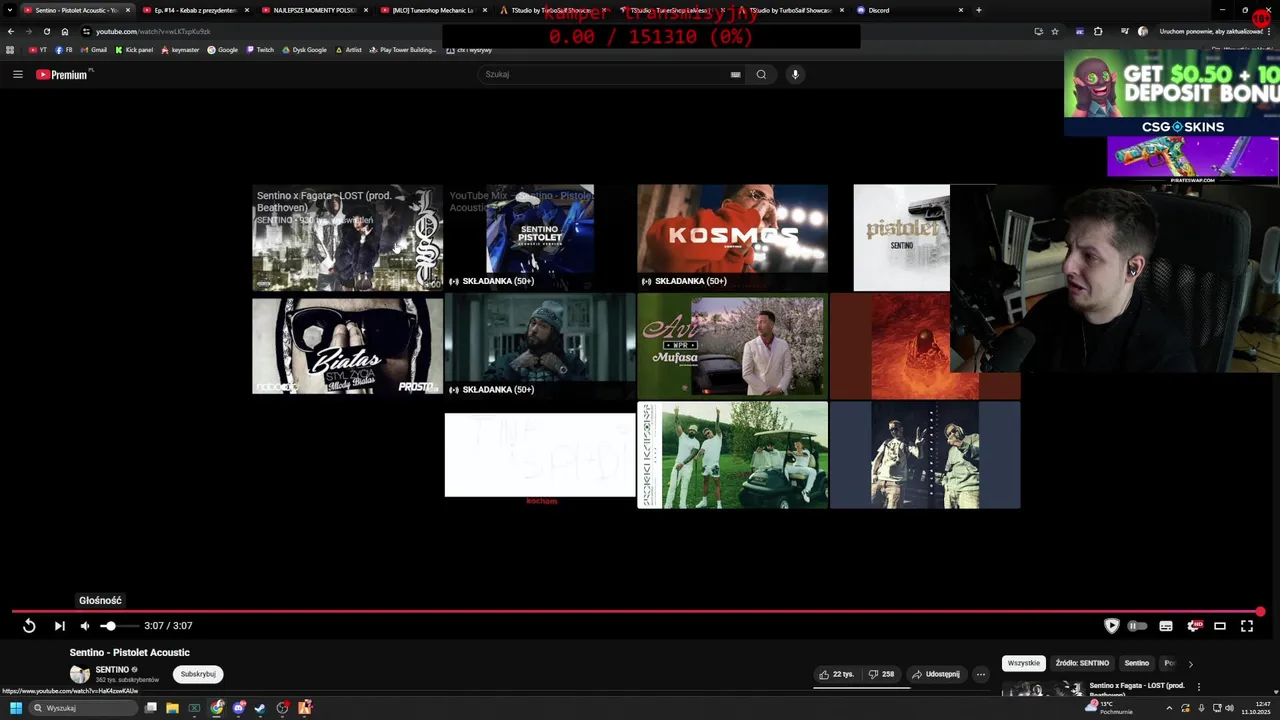Switch to theater mode view
Image resolution: width=1280 pixels, height=720 pixels.
pyautogui.click(x=1220, y=626)
